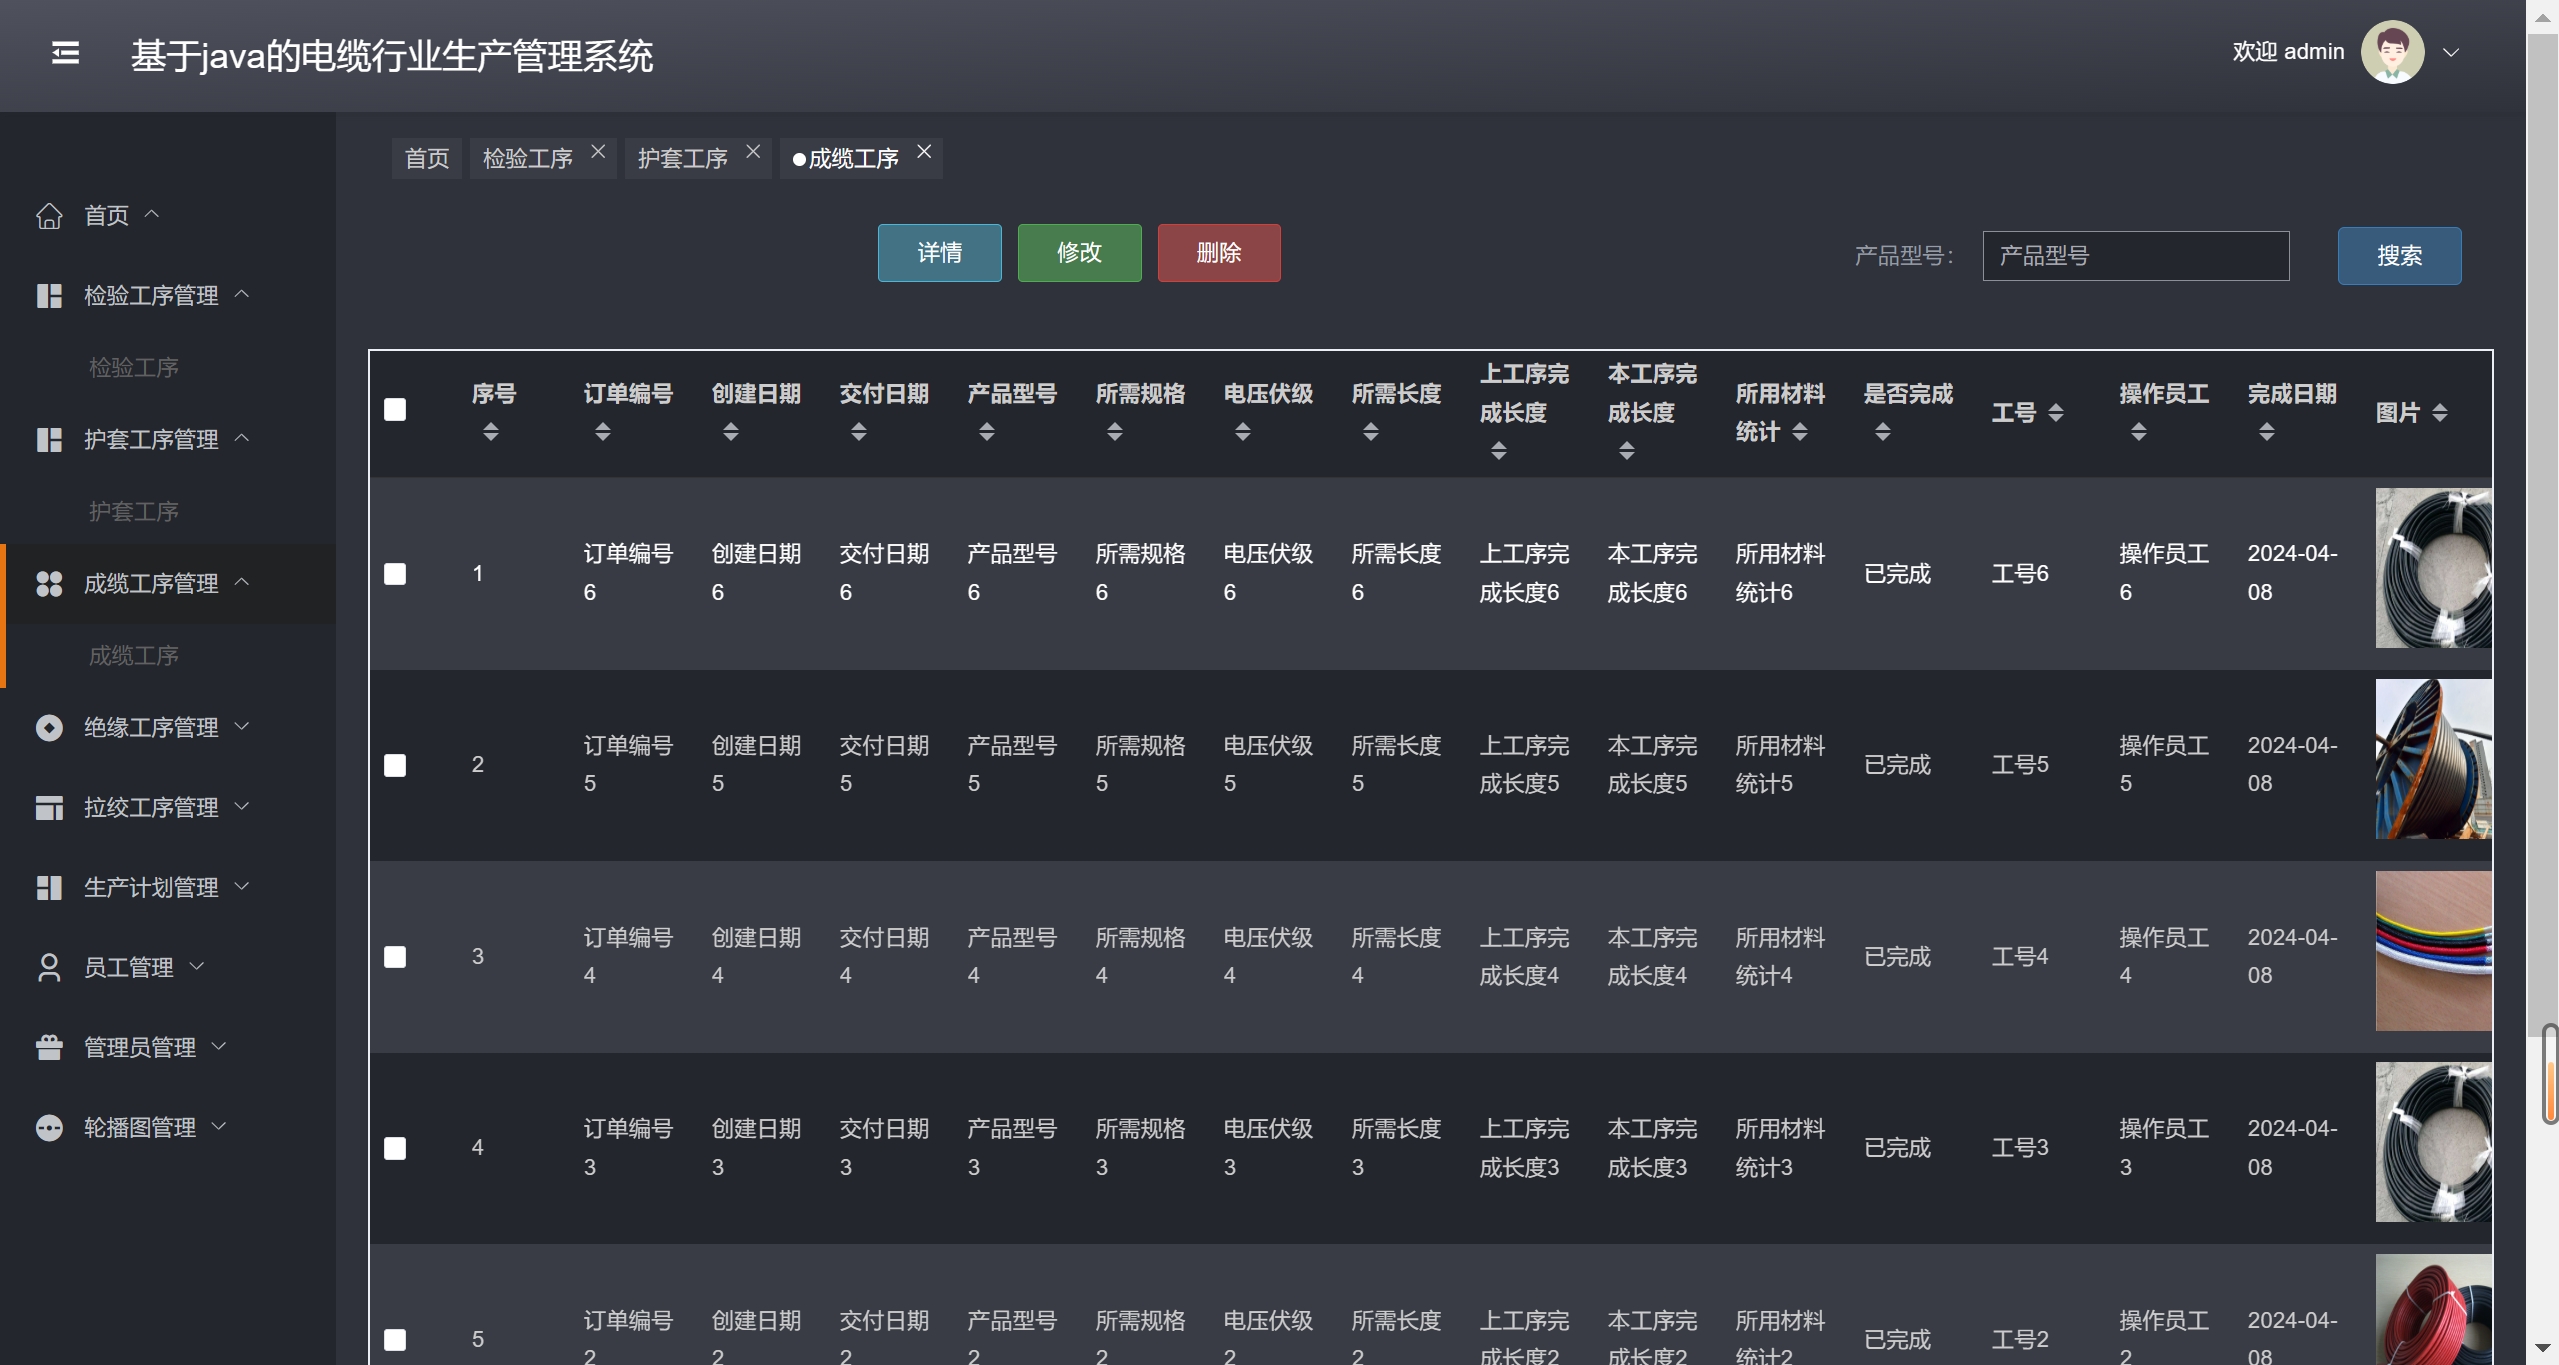This screenshot has height=1365, width=2559.
Task: Close the 检验工序 tab
Action: [x=598, y=151]
